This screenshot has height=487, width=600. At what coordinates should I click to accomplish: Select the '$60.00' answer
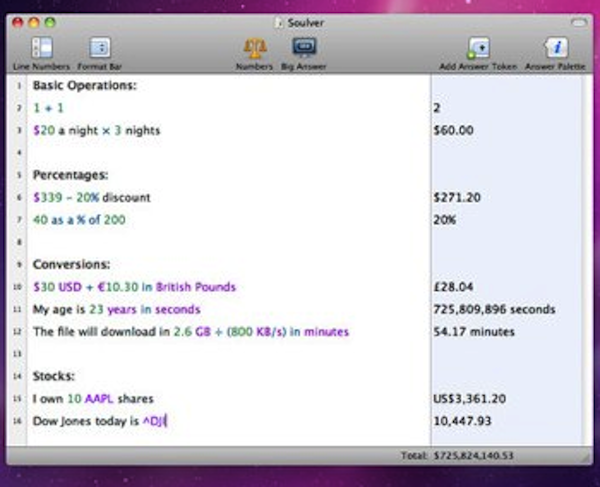pyautogui.click(x=453, y=130)
